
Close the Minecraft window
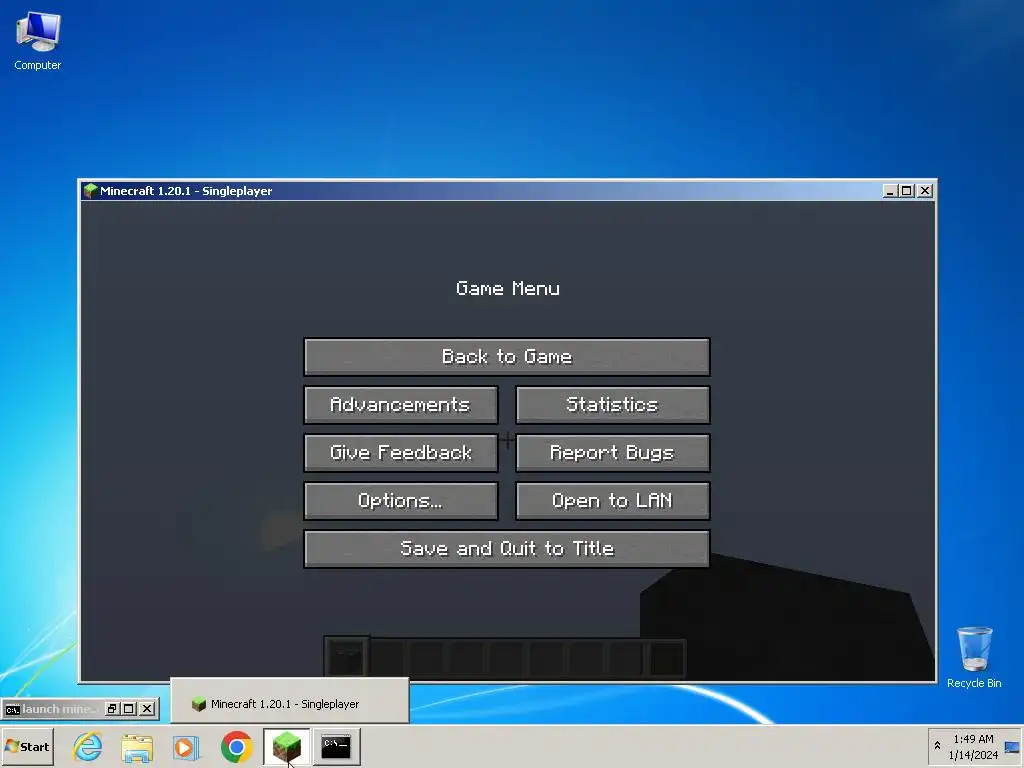[925, 191]
